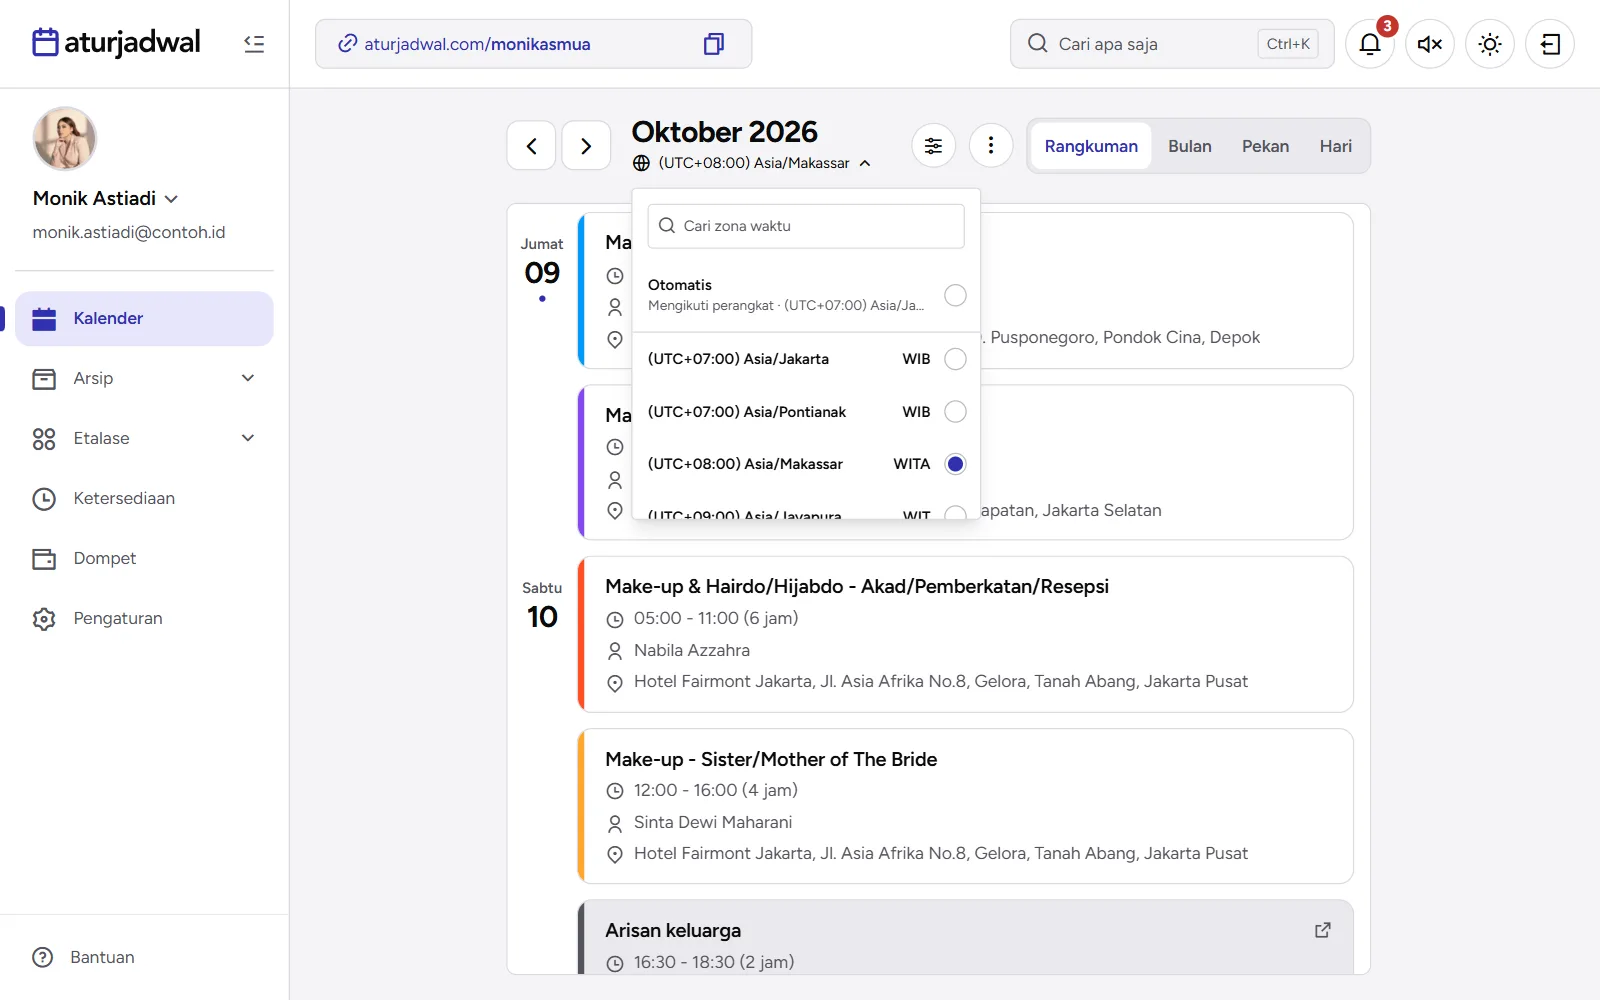Viewport: 1600px width, 1000px height.
Task: Select Asia/Makassar WITA radio option
Action: [x=955, y=464]
